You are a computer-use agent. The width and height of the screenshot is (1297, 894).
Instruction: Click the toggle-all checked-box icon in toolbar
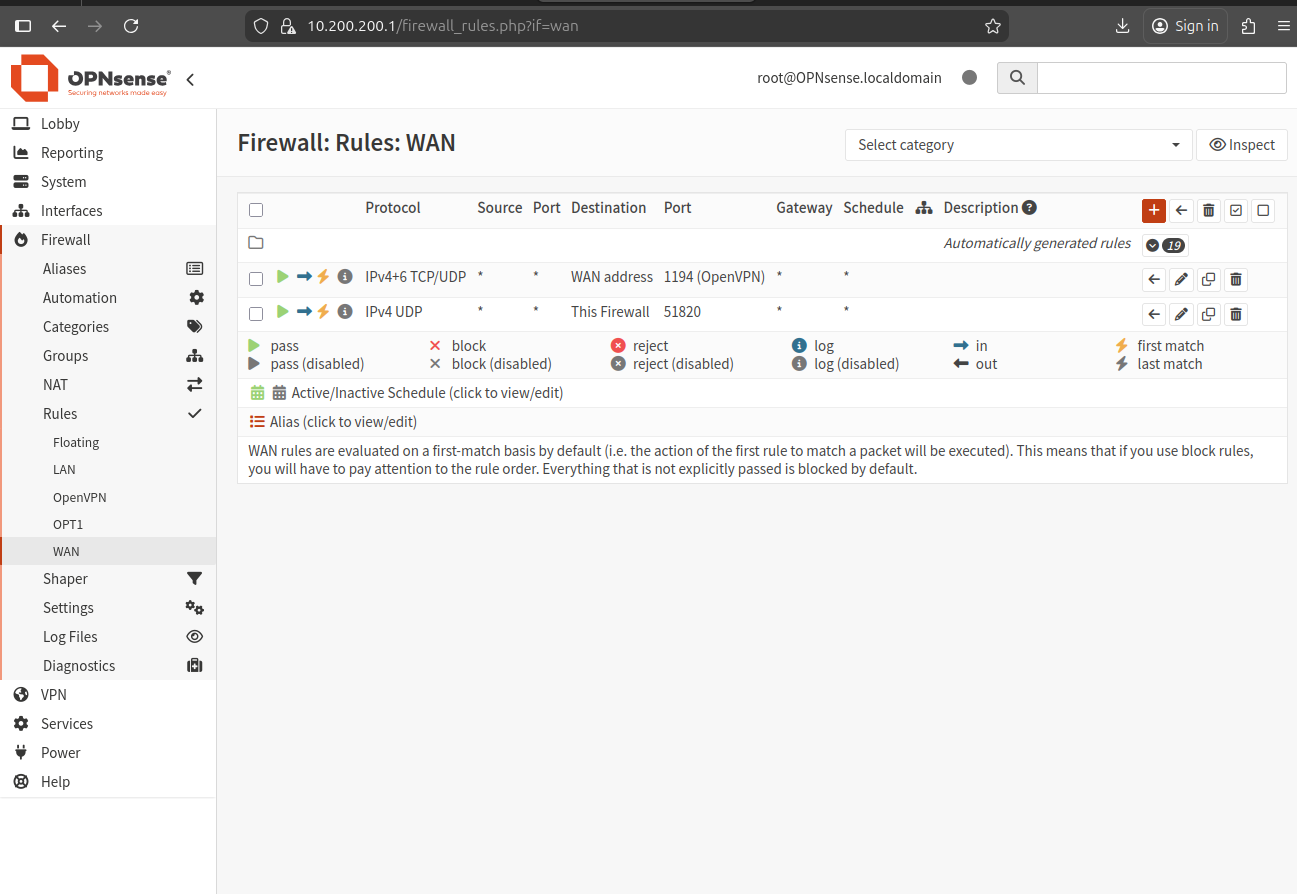(x=1235, y=210)
